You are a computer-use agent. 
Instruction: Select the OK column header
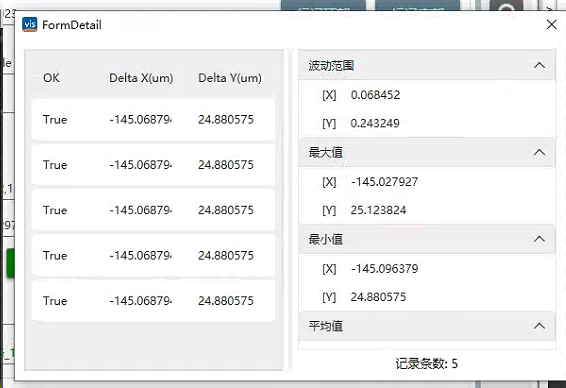(51, 78)
